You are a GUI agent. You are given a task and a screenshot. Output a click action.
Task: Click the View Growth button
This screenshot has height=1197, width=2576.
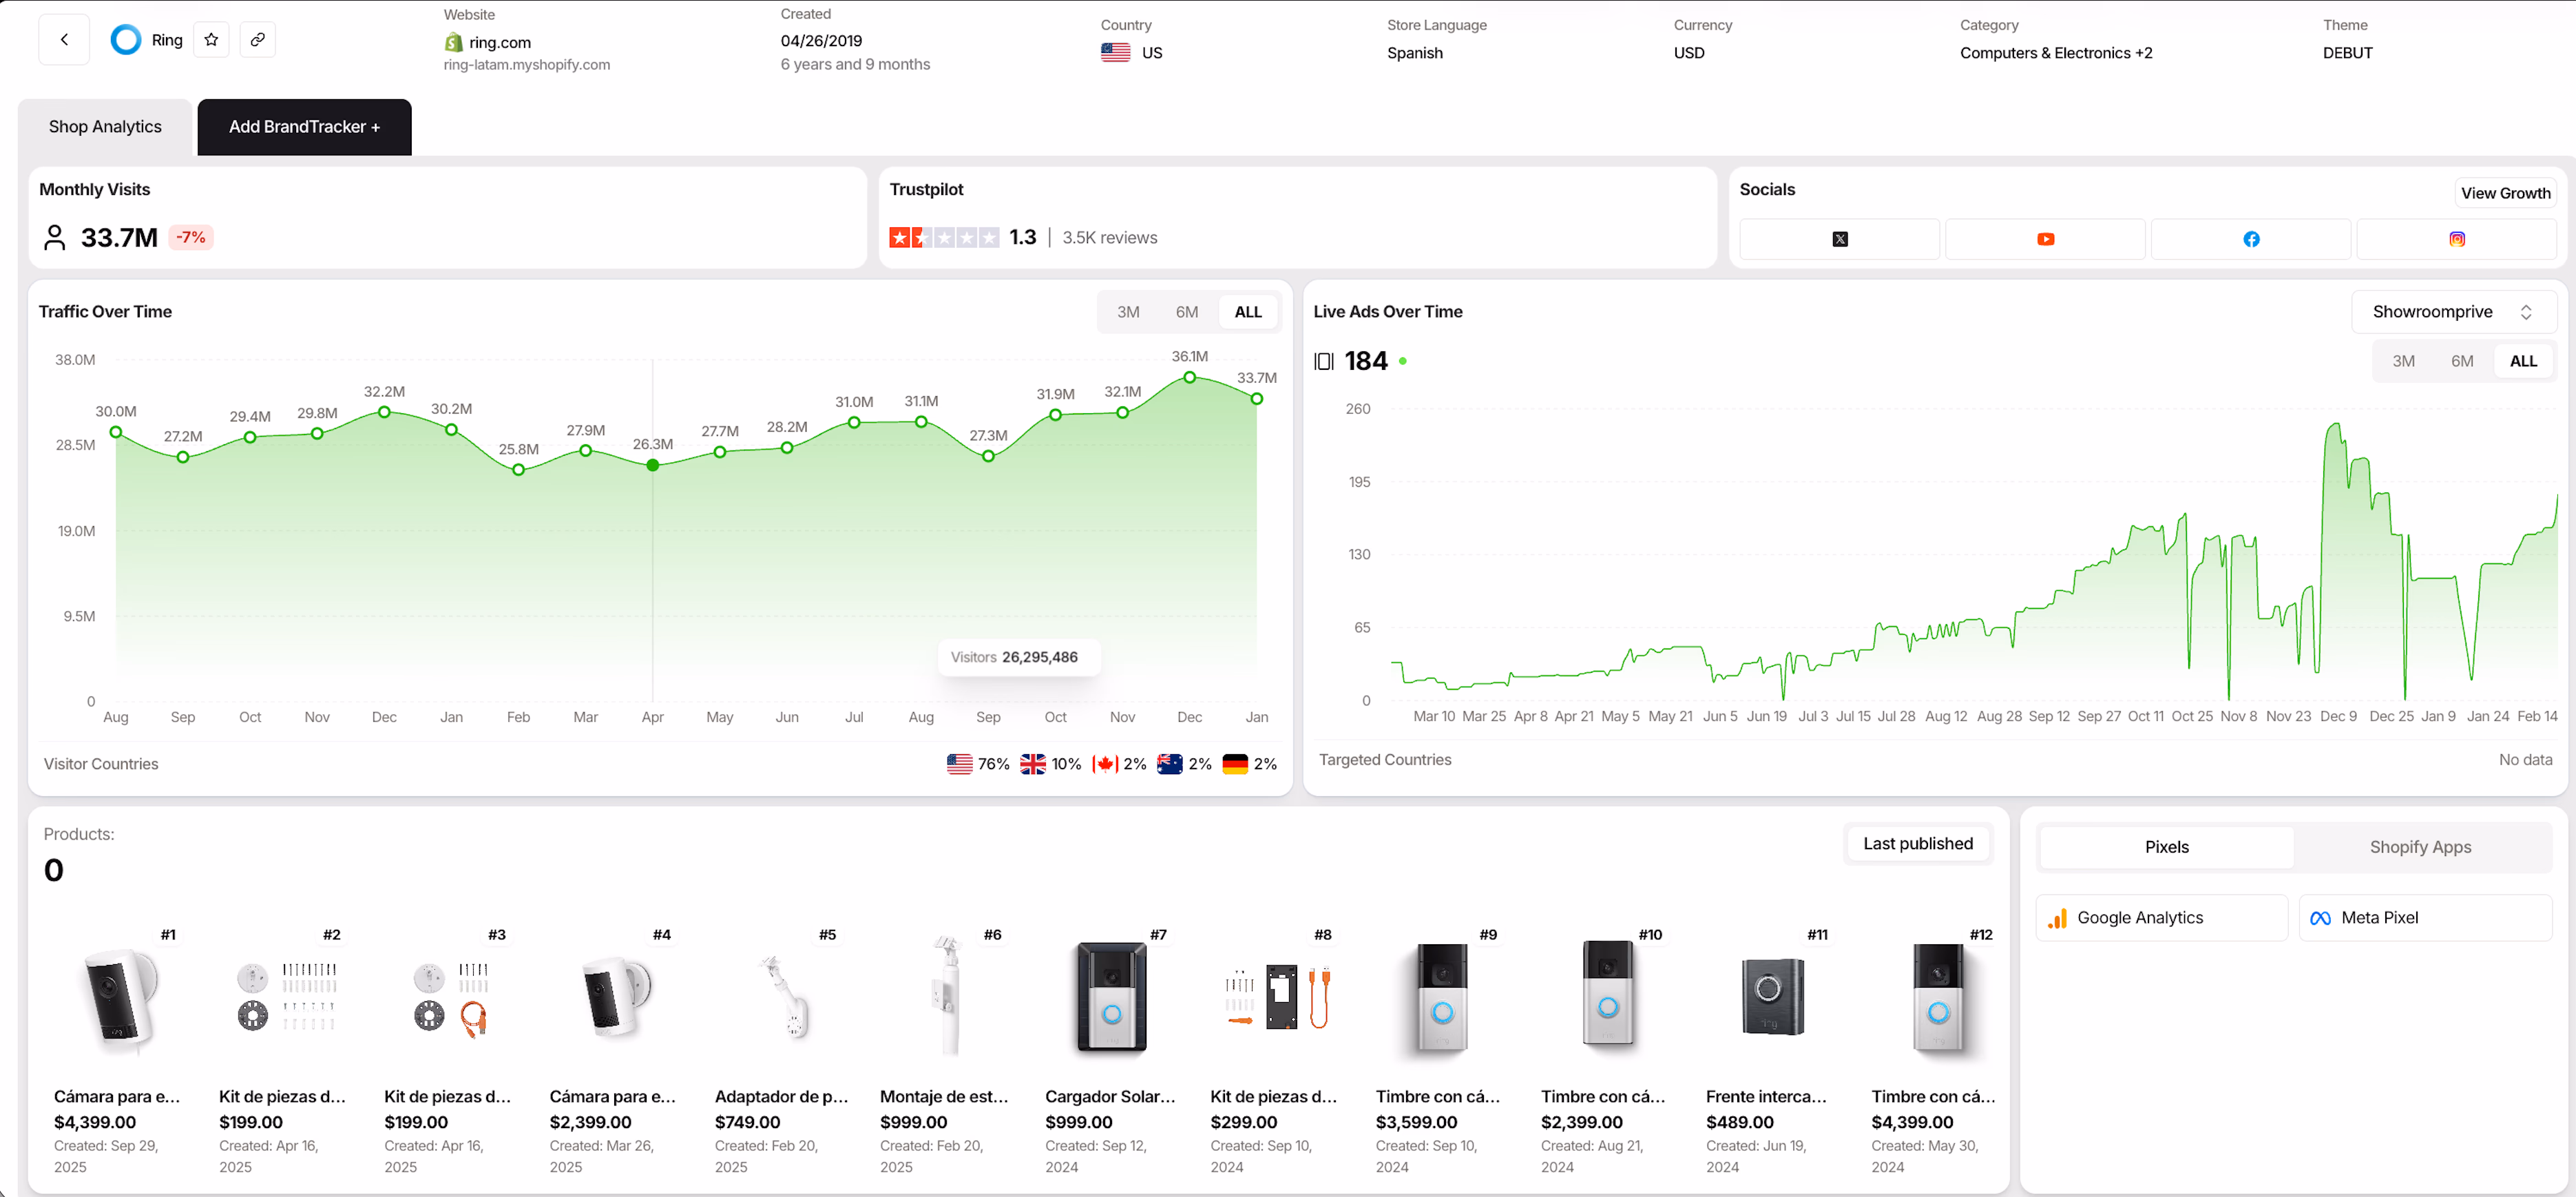[x=2505, y=192]
